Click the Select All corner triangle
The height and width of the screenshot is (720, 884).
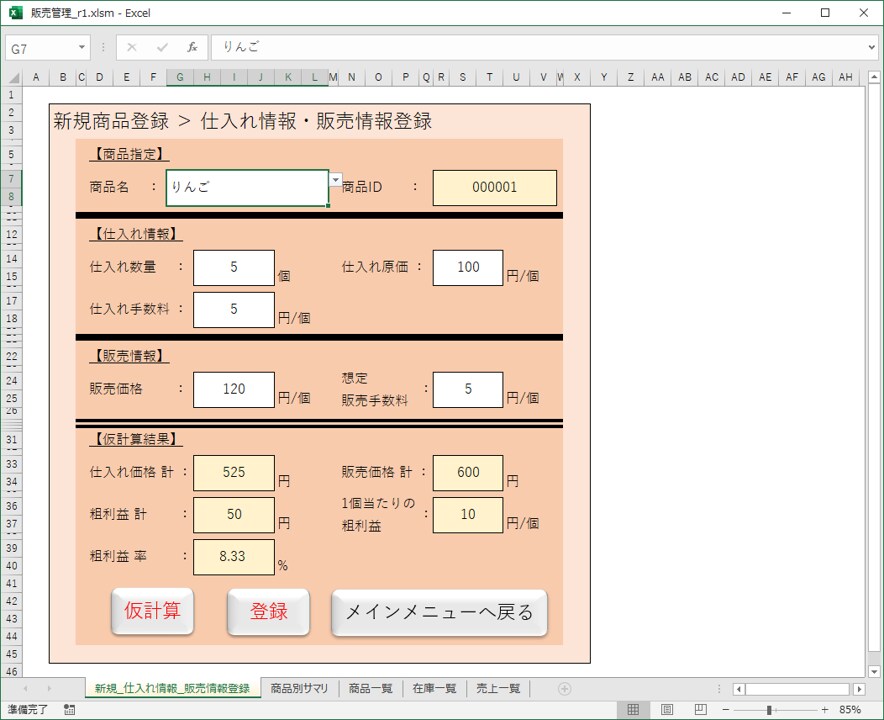pyautogui.click(x=13, y=77)
